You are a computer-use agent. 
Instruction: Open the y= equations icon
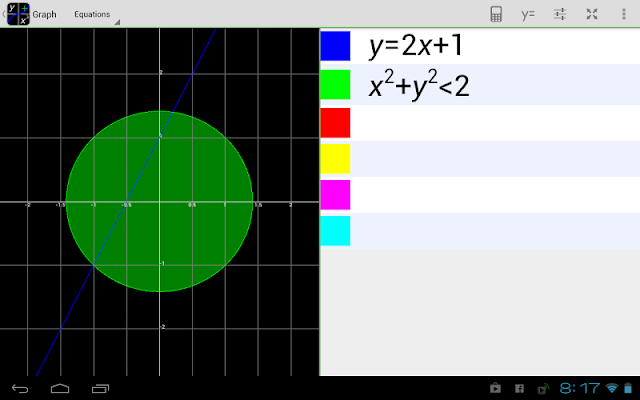click(528, 14)
